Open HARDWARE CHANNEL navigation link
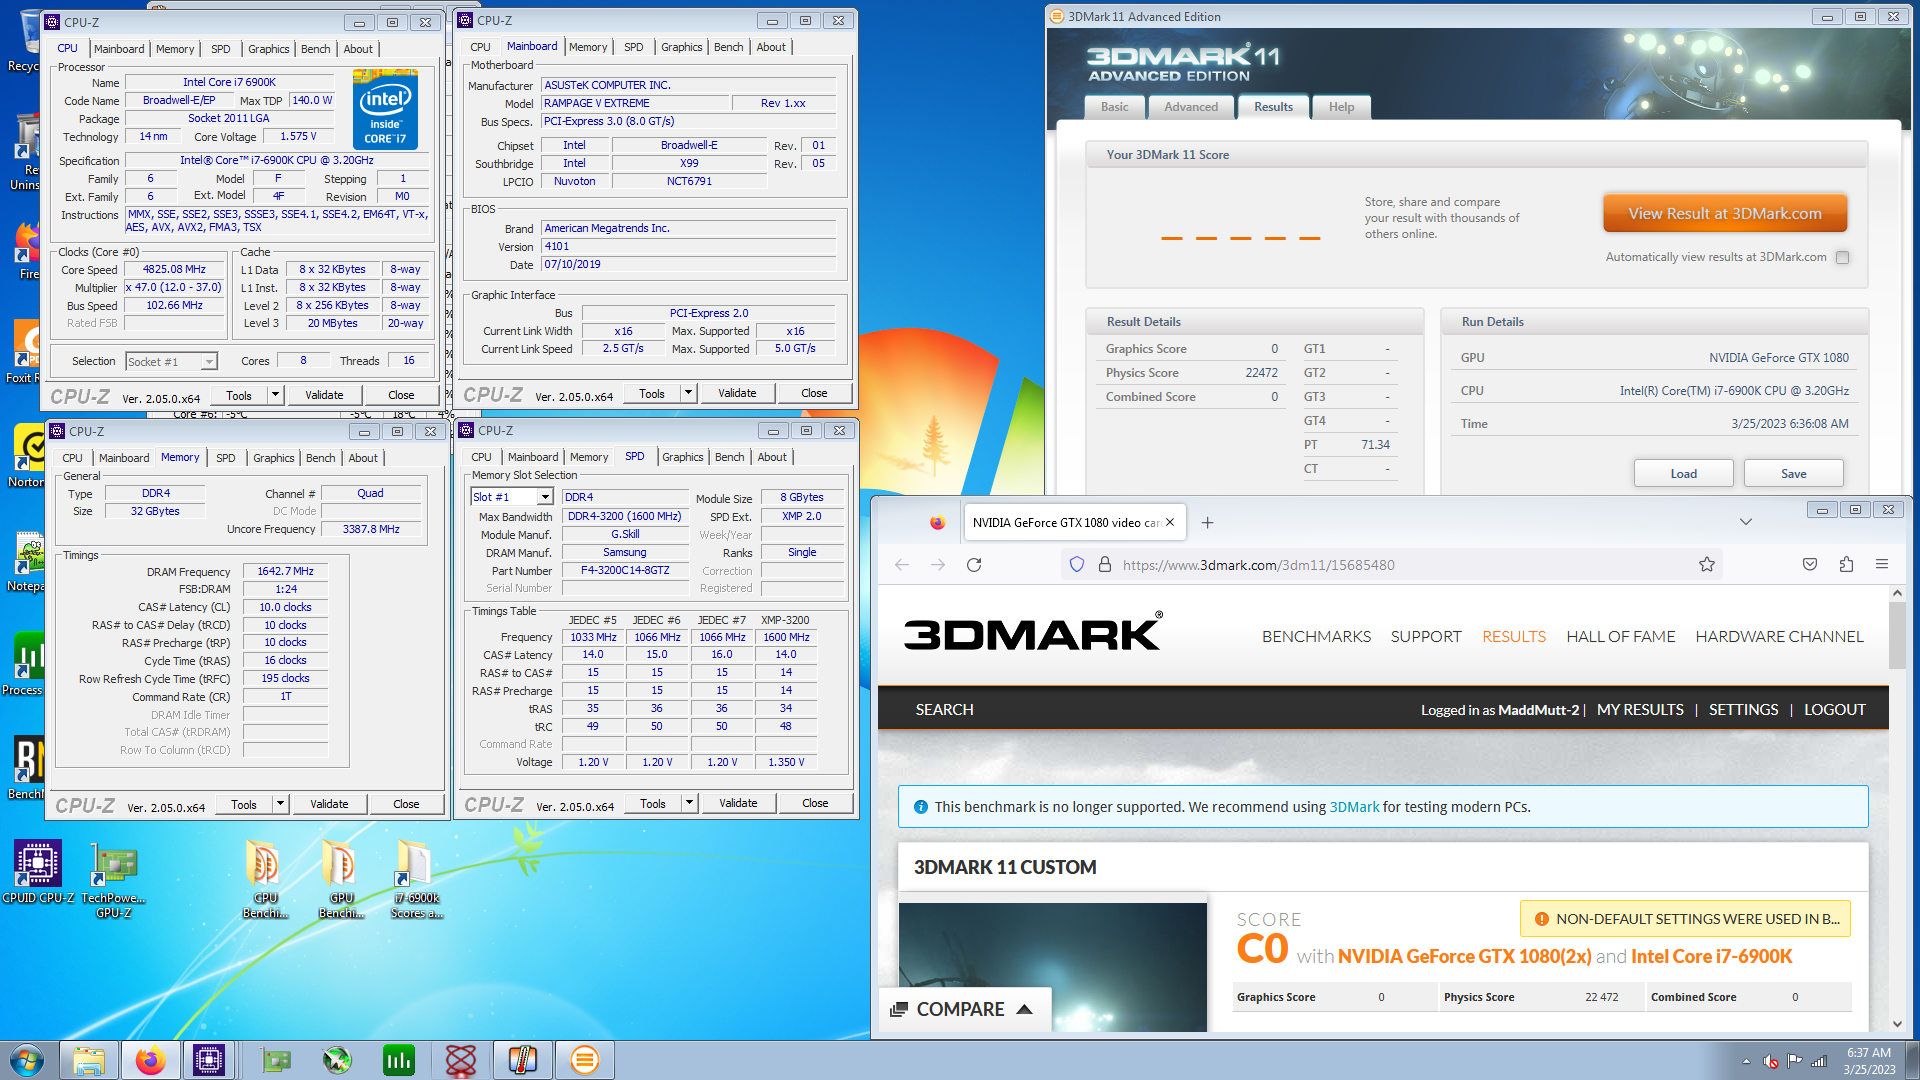 (1779, 636)
